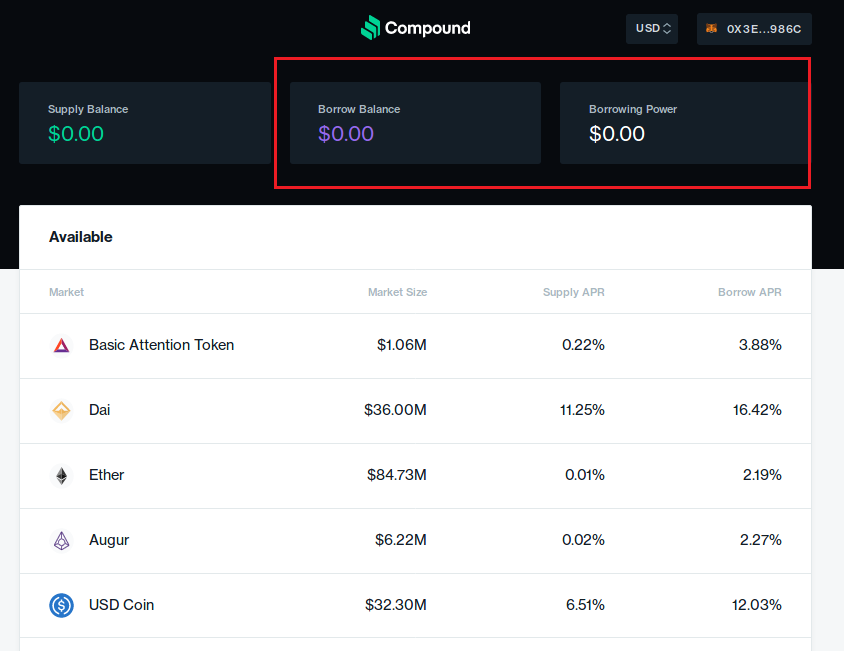Click the Supply Balance card
Image resolution: width=844 pixels, height=656 pixels.
145,123
